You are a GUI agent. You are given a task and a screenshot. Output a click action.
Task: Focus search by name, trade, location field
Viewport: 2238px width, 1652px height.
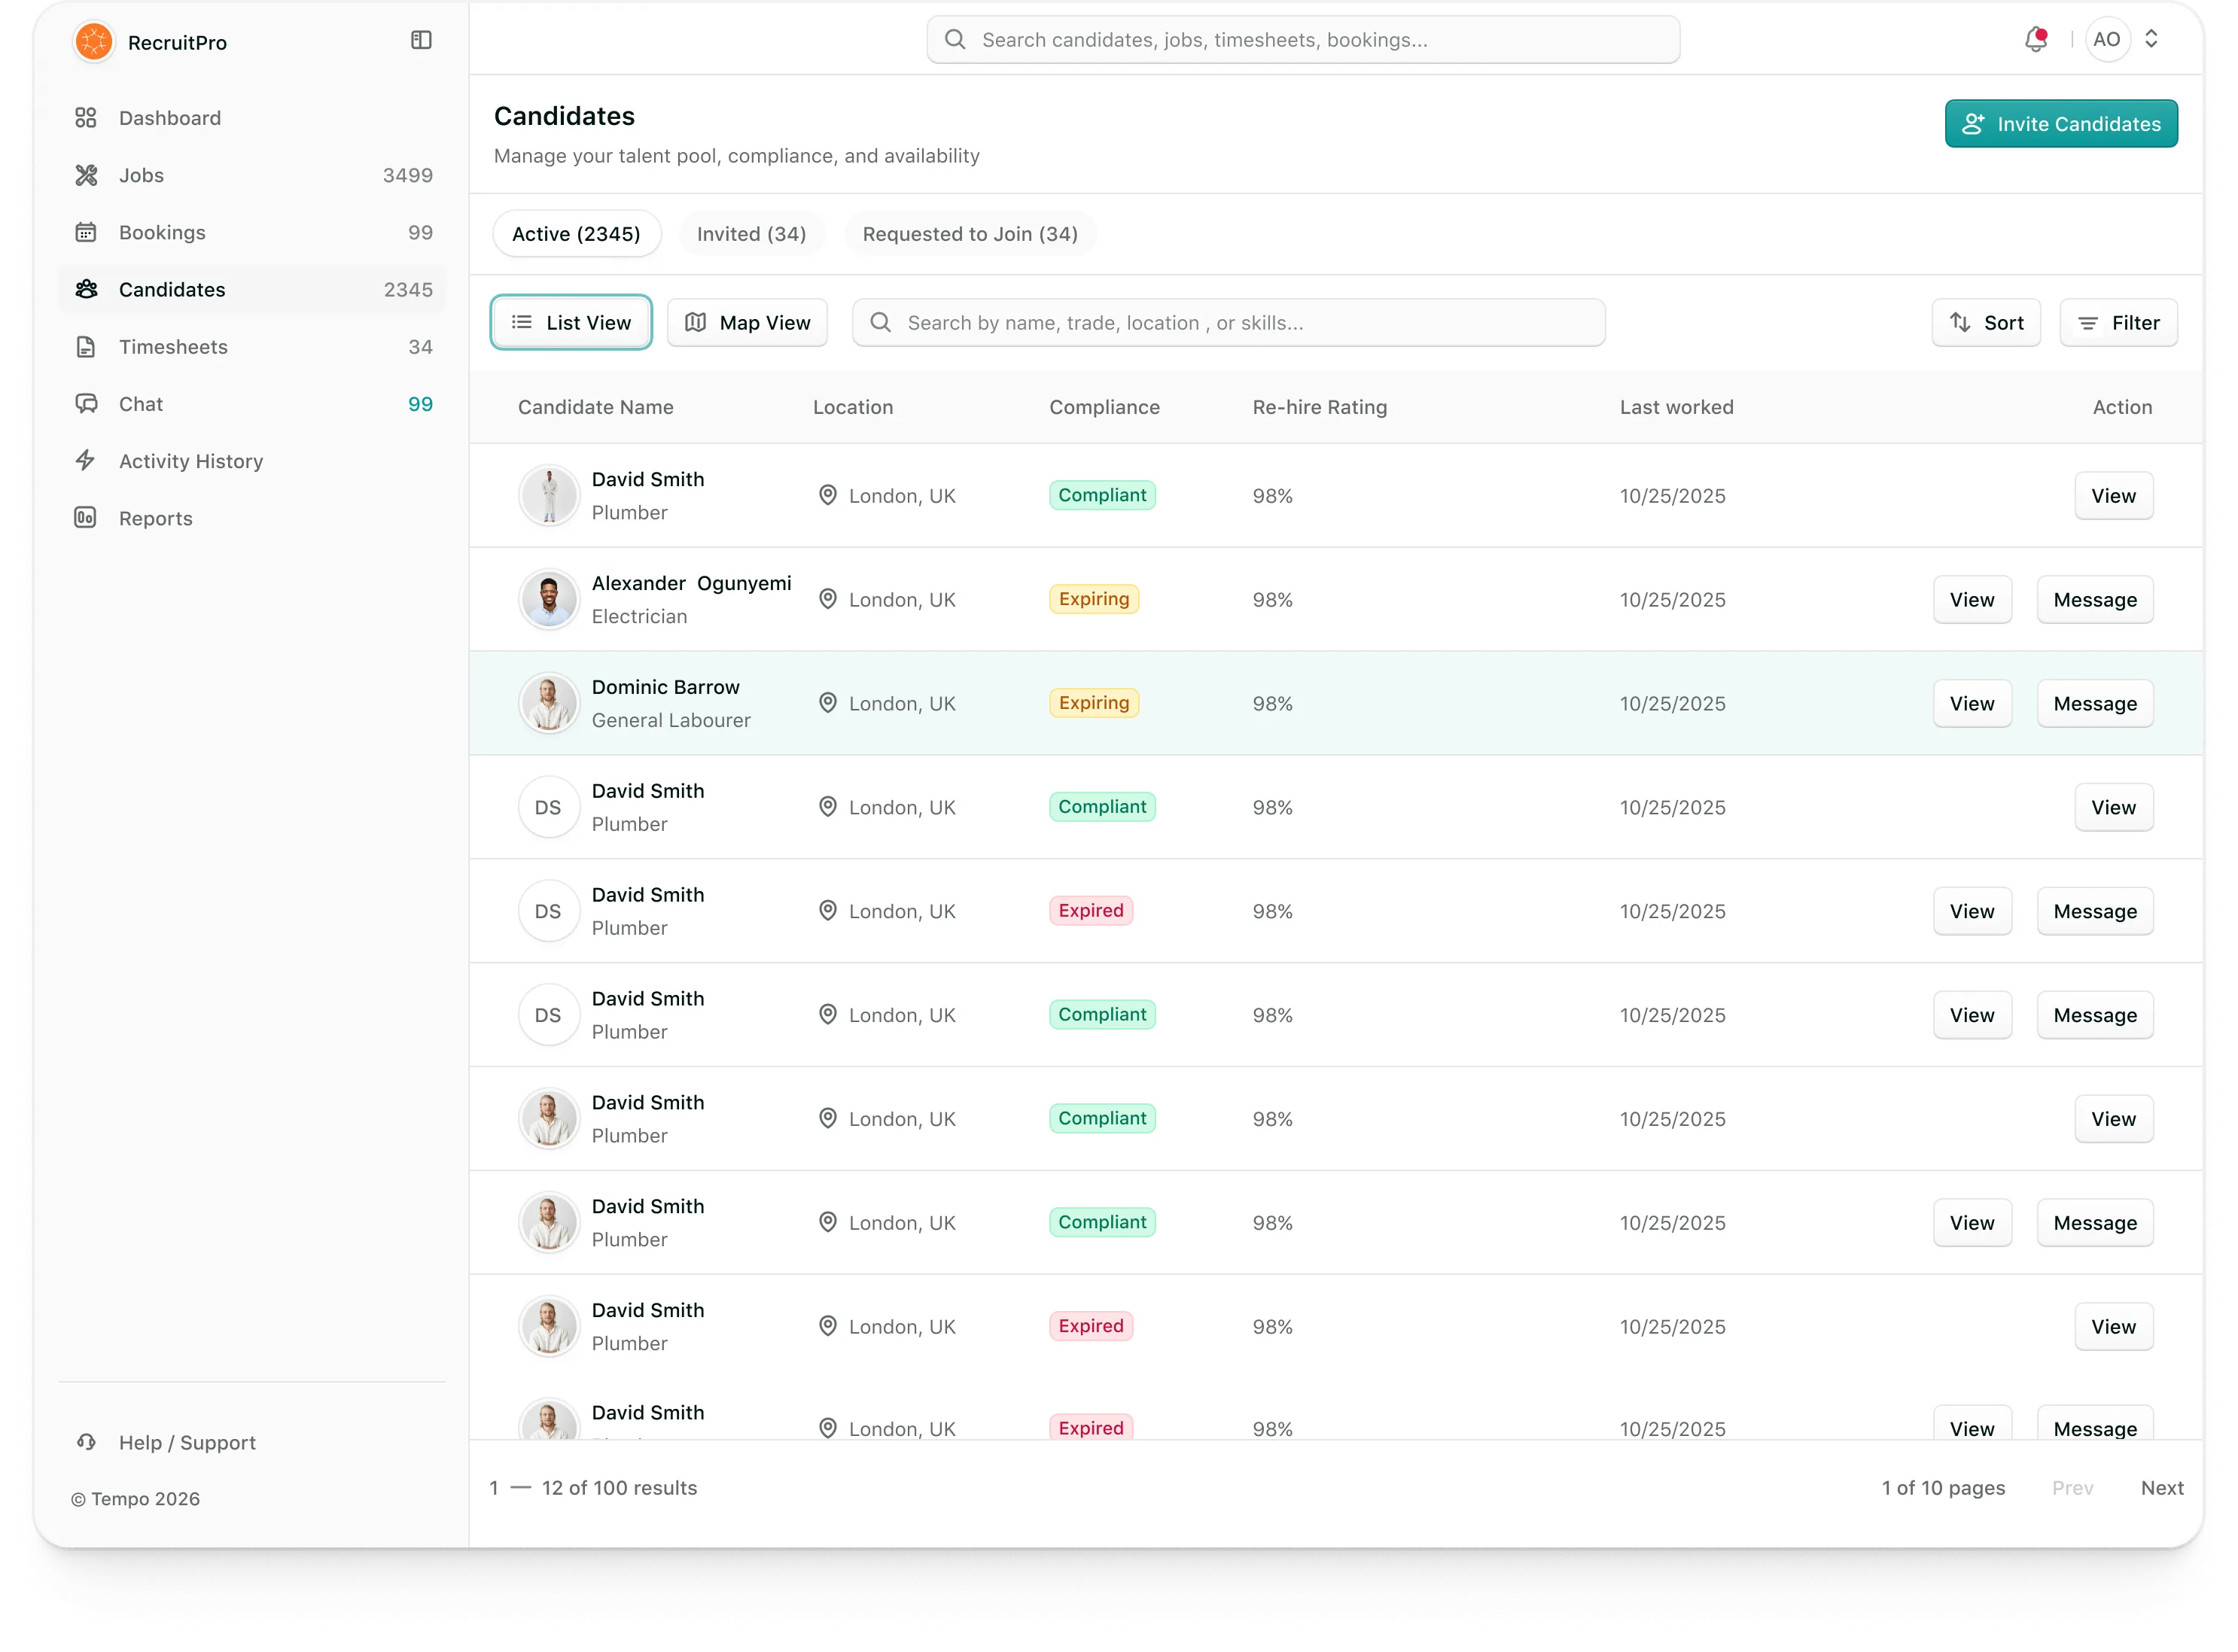tap(1228, 323)
